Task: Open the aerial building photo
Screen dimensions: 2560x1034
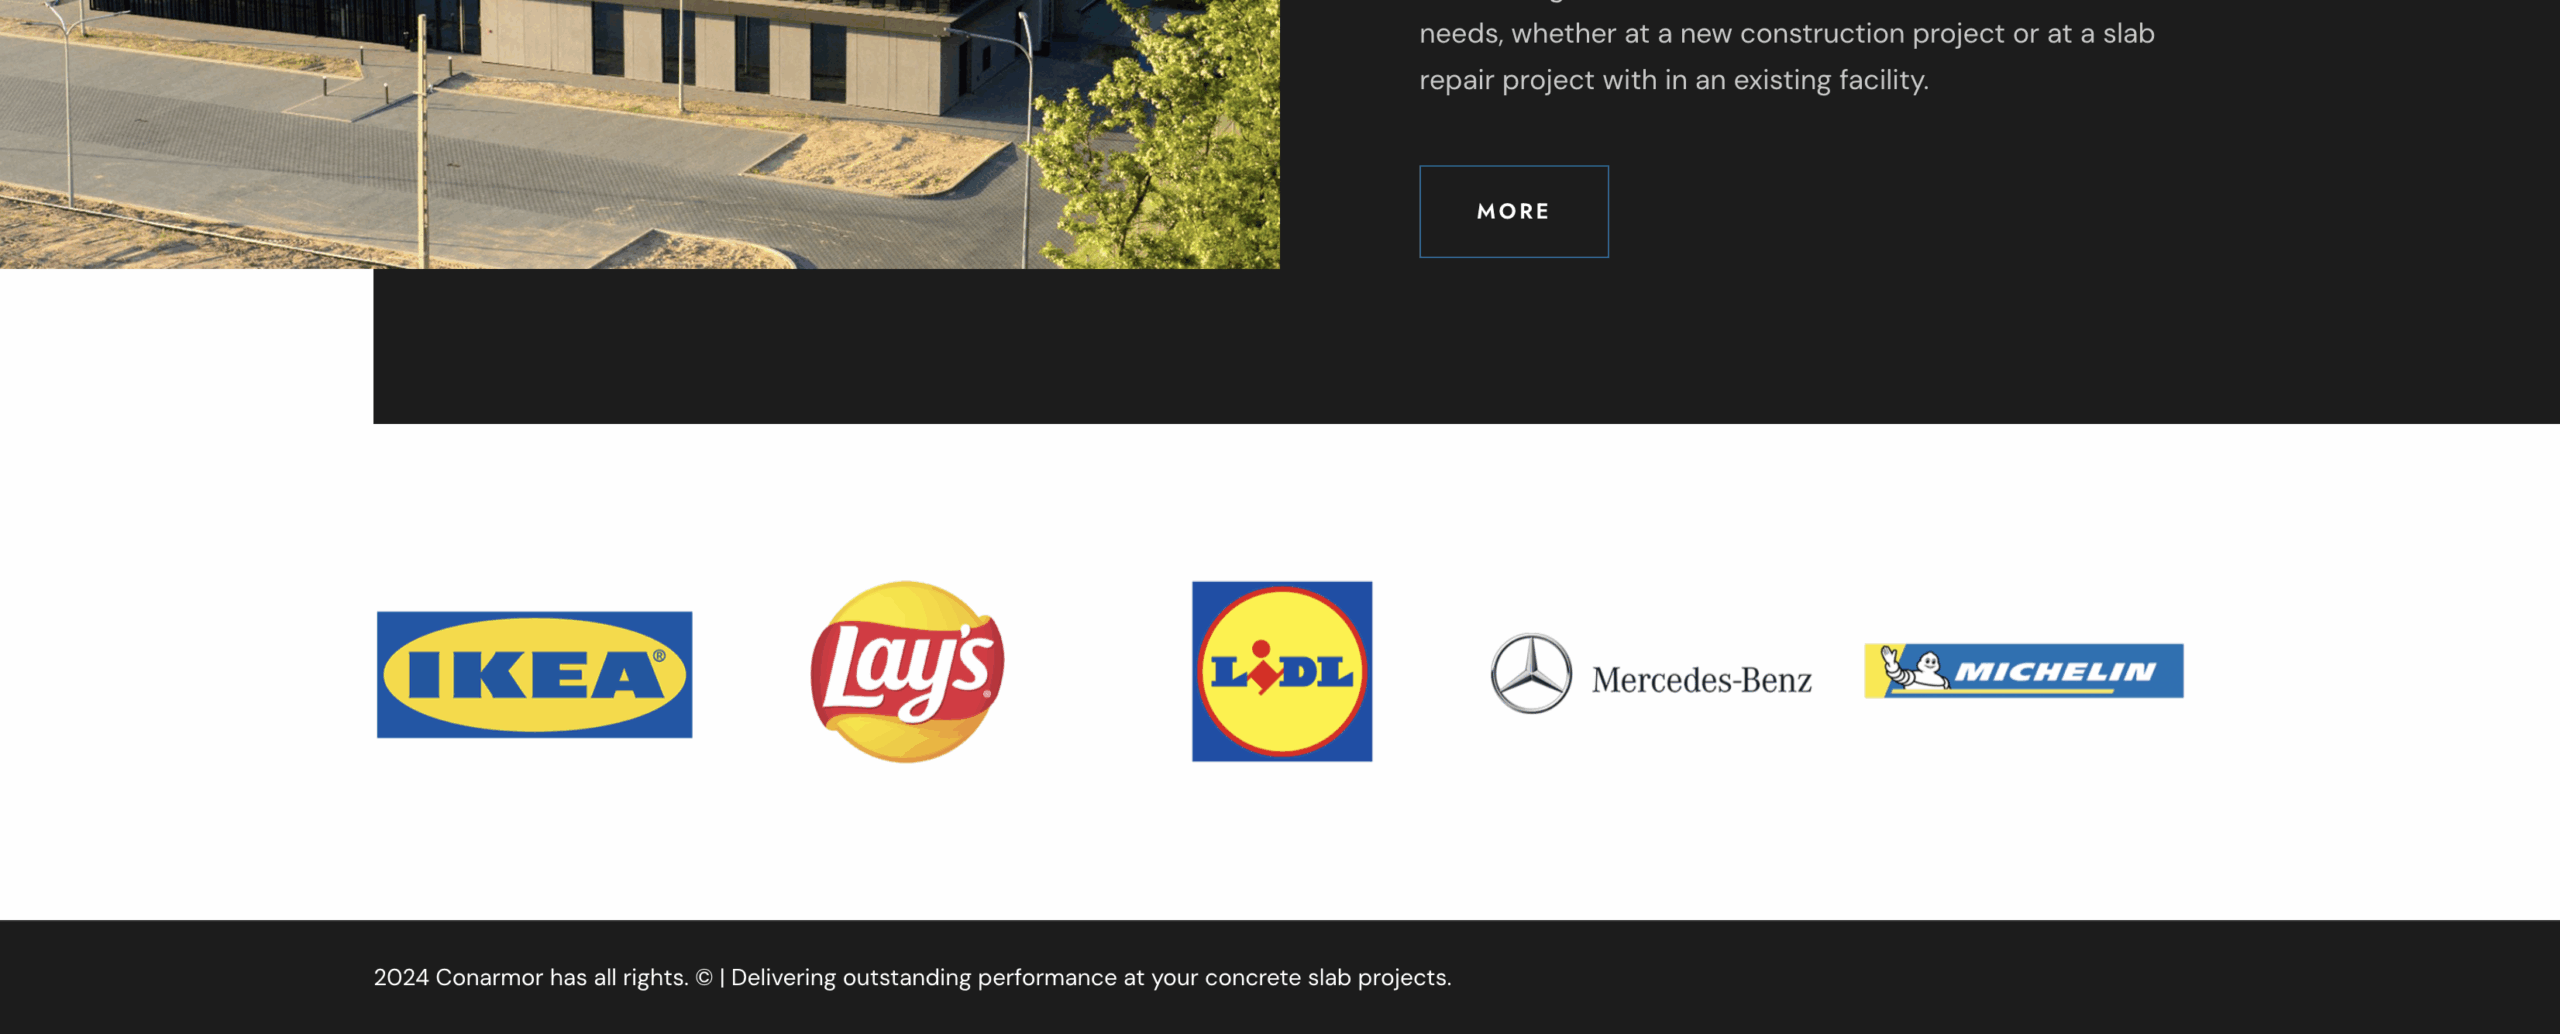Action: tap(640, 134)
